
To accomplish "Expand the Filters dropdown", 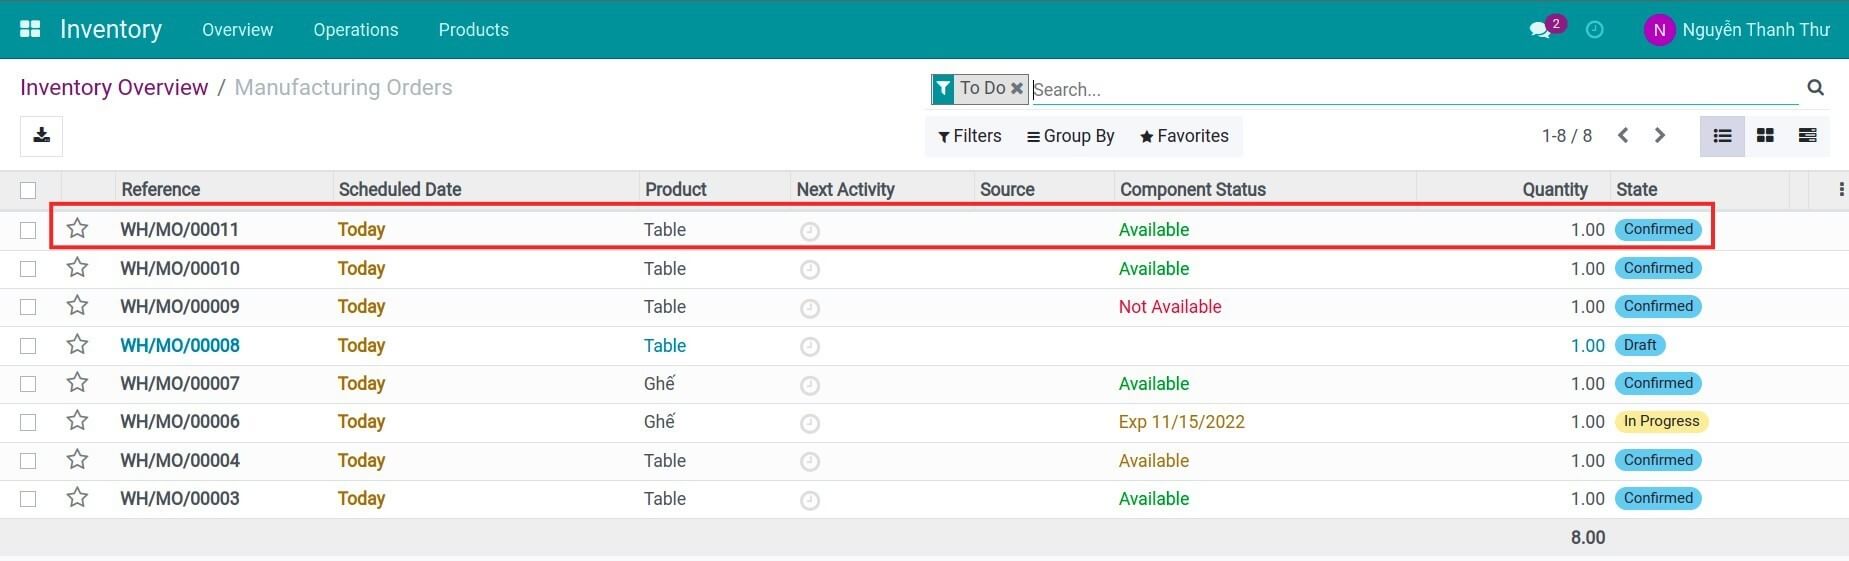I will point(969,136).
